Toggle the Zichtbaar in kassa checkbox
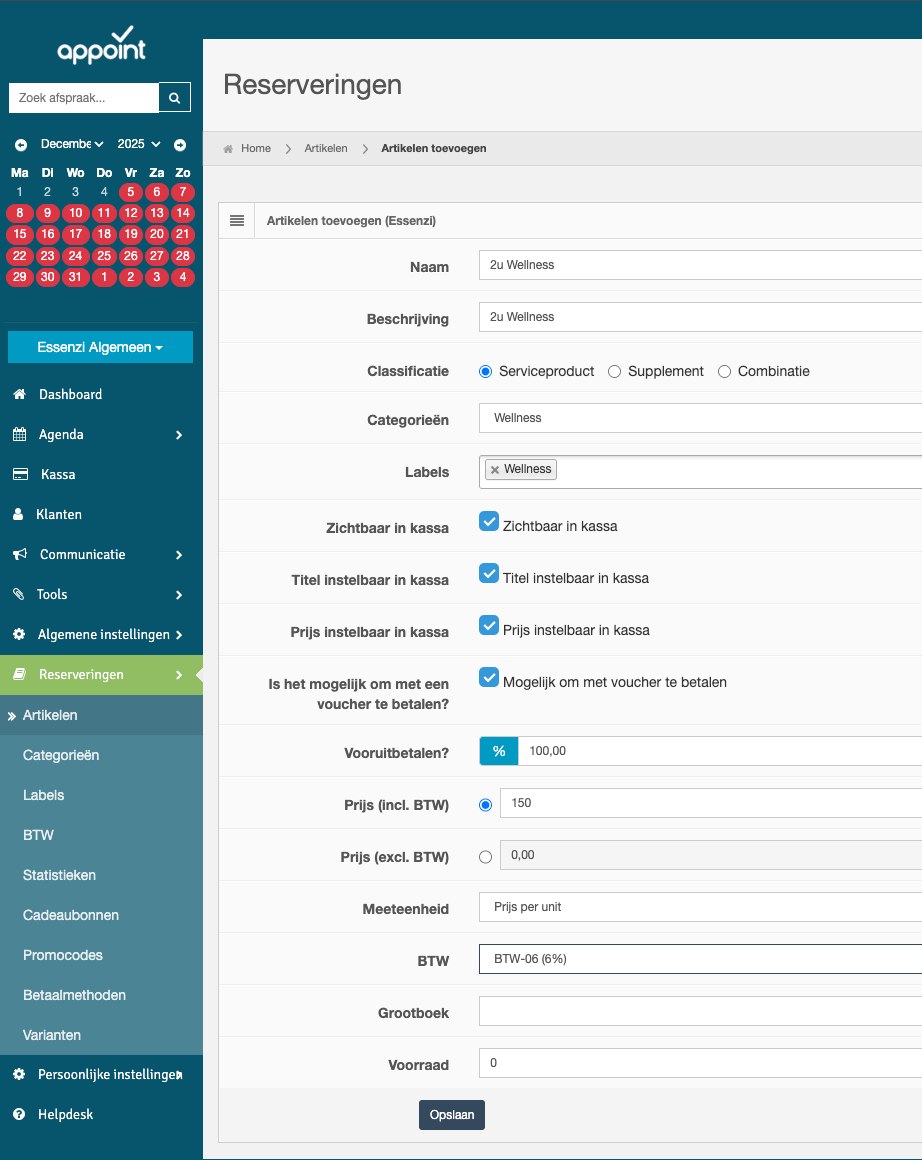The height and width of the screenshot is (1160, 922). tap(489, 522)
